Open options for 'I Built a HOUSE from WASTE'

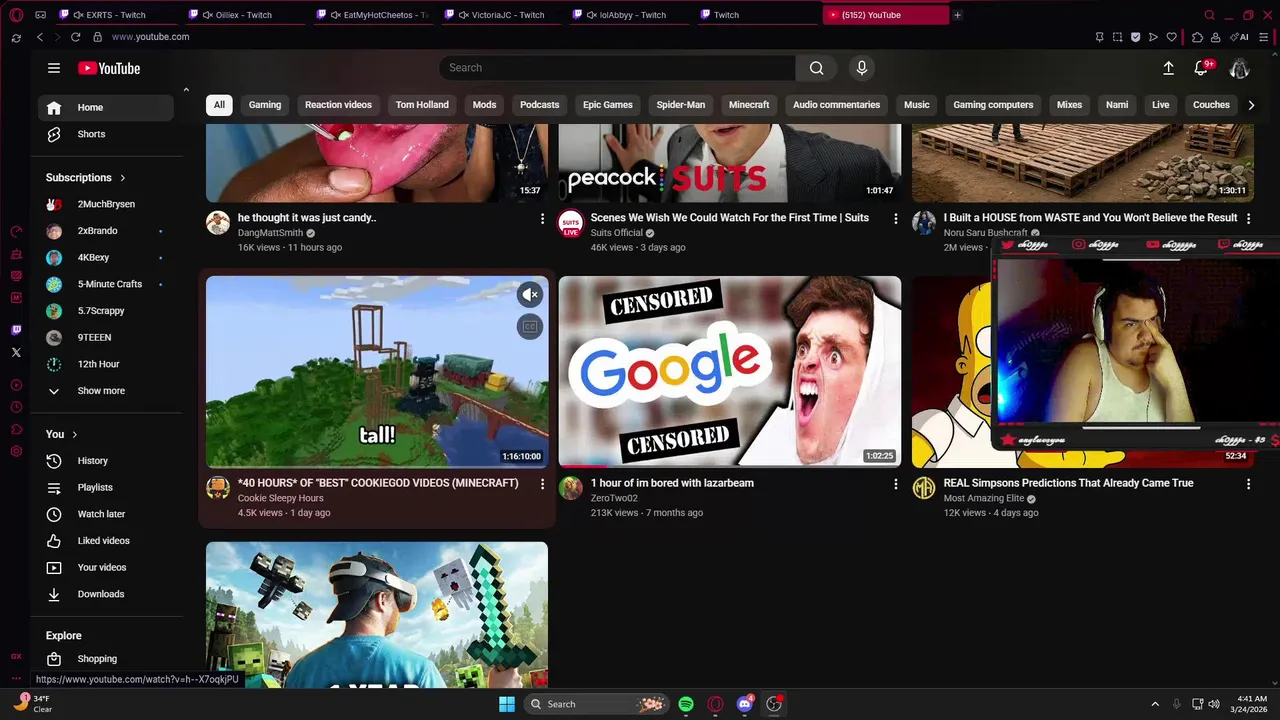coord(1248,218)
